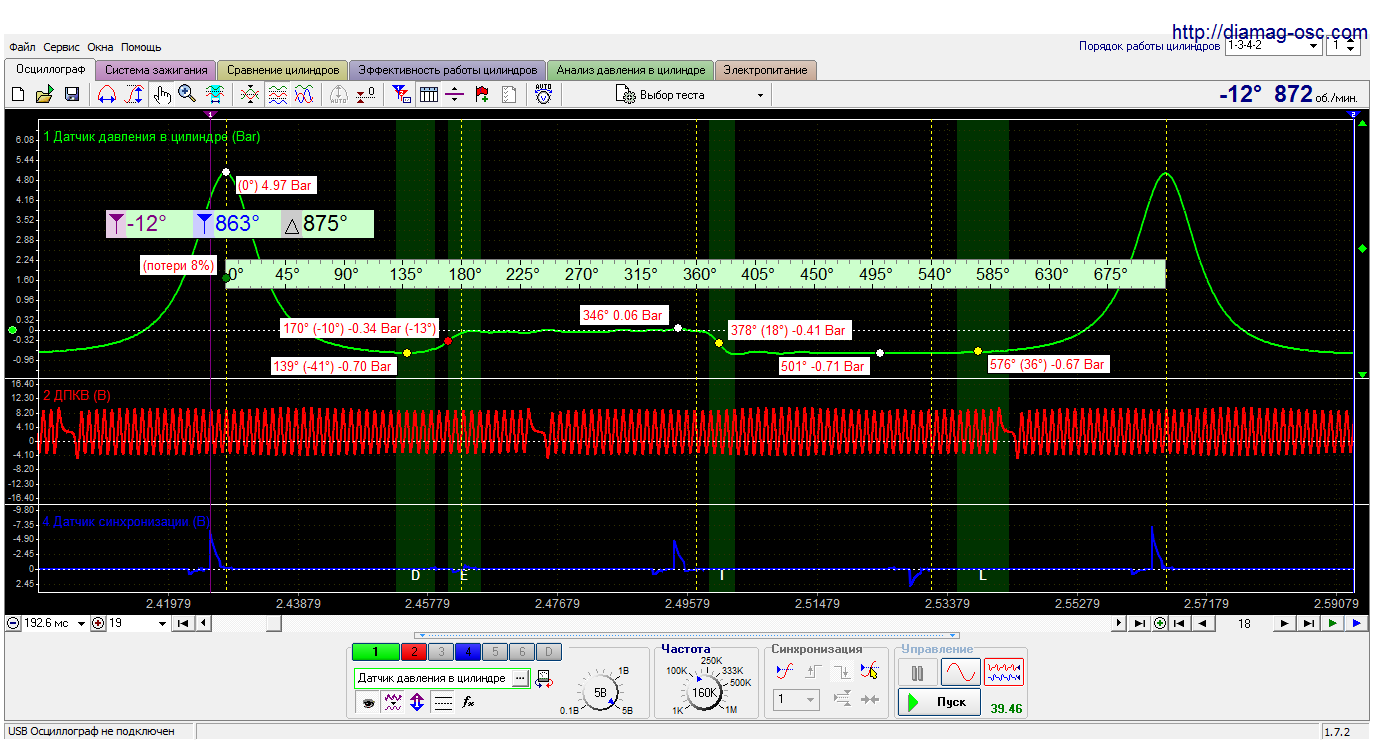Toggle channel 3 button

point(440,652)
